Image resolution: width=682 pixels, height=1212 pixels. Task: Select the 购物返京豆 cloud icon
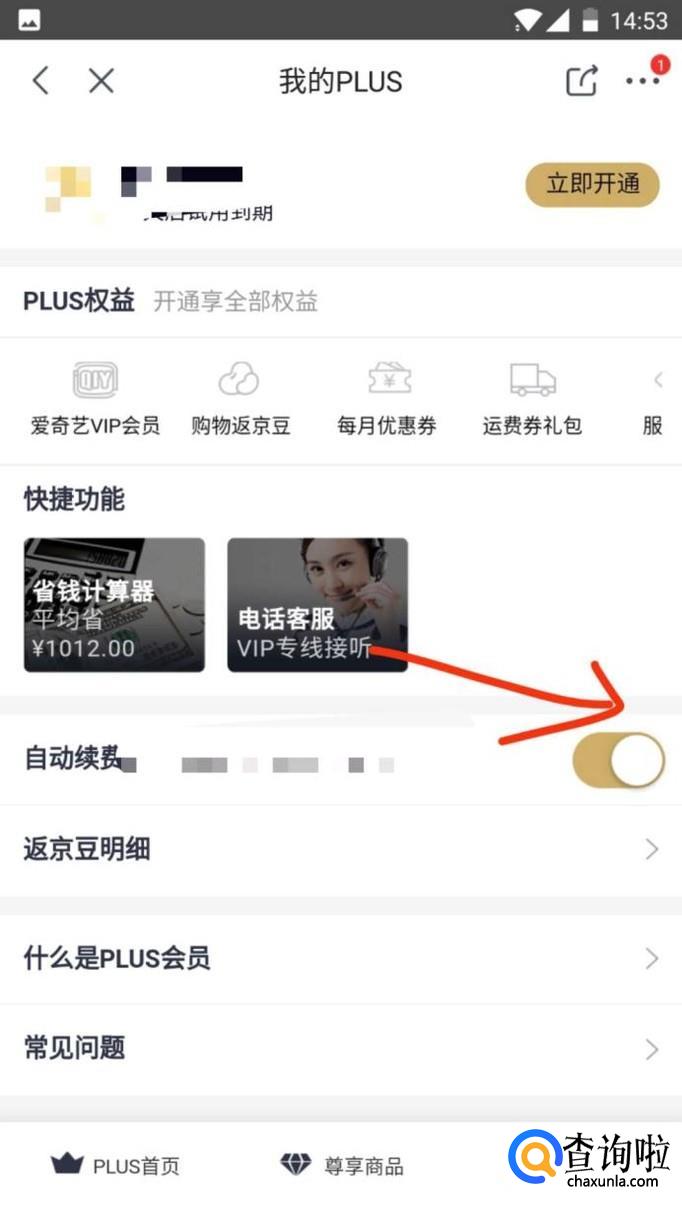pyautogui.click(x=240, y=380)
